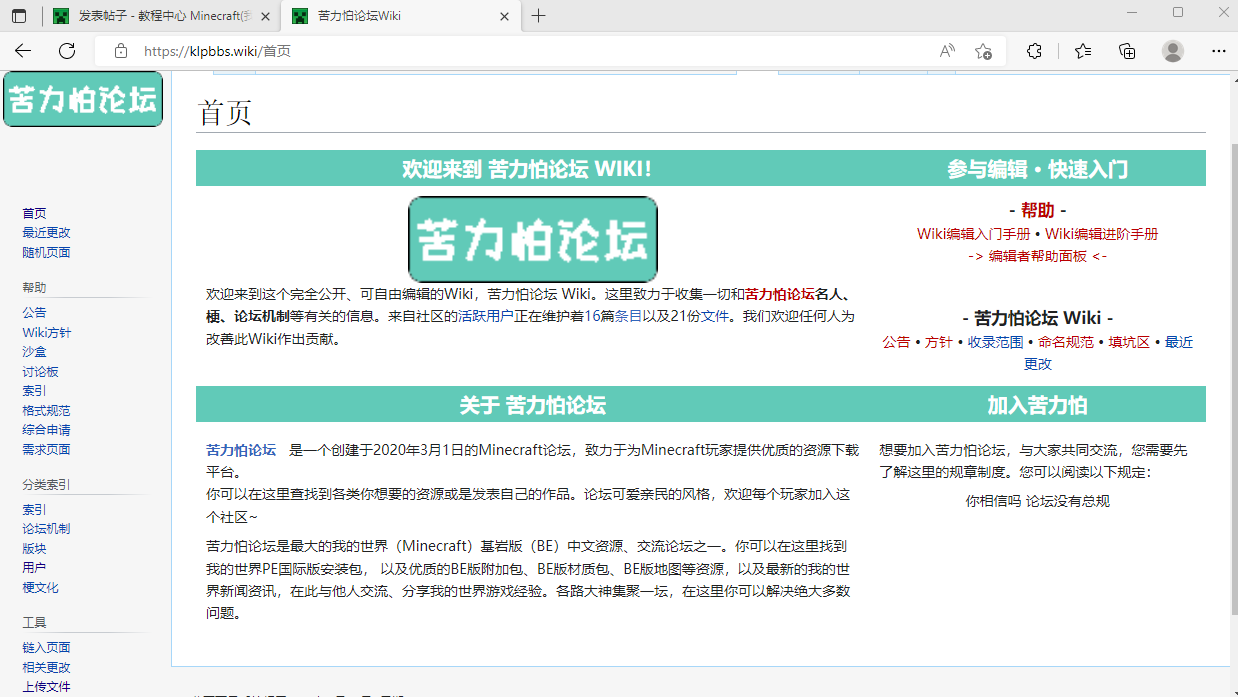
Task: Open the Wiki编辑入门手册 link
Action: (974, 234)
